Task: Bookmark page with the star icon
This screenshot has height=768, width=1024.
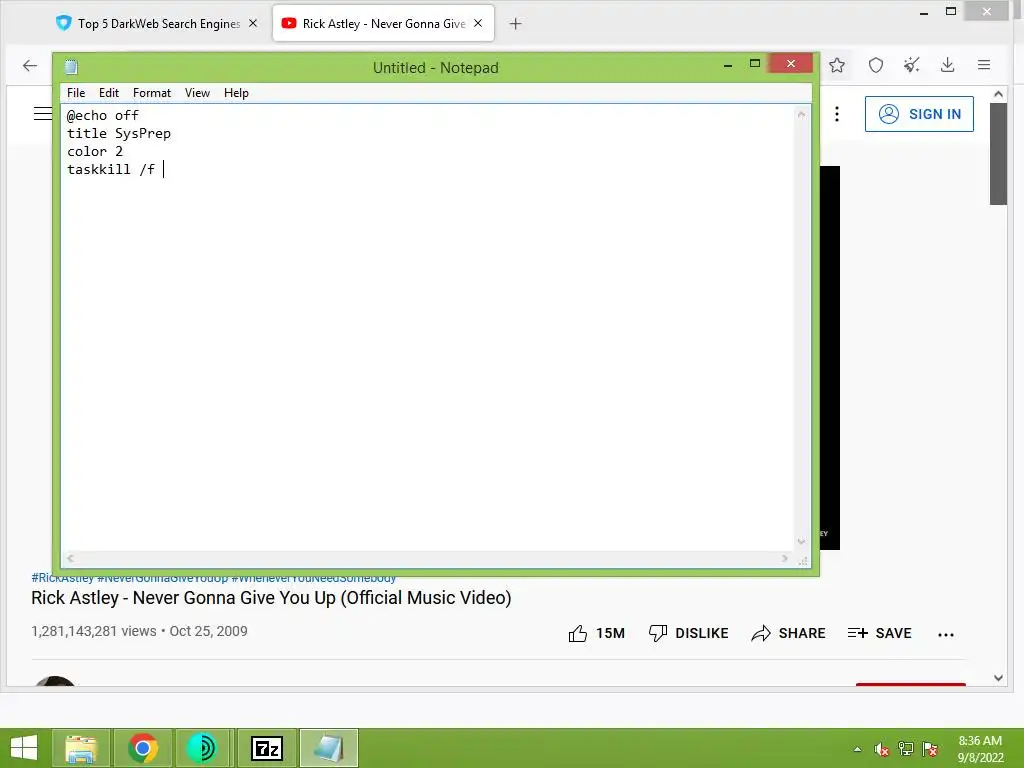Action: click(837, 65)
